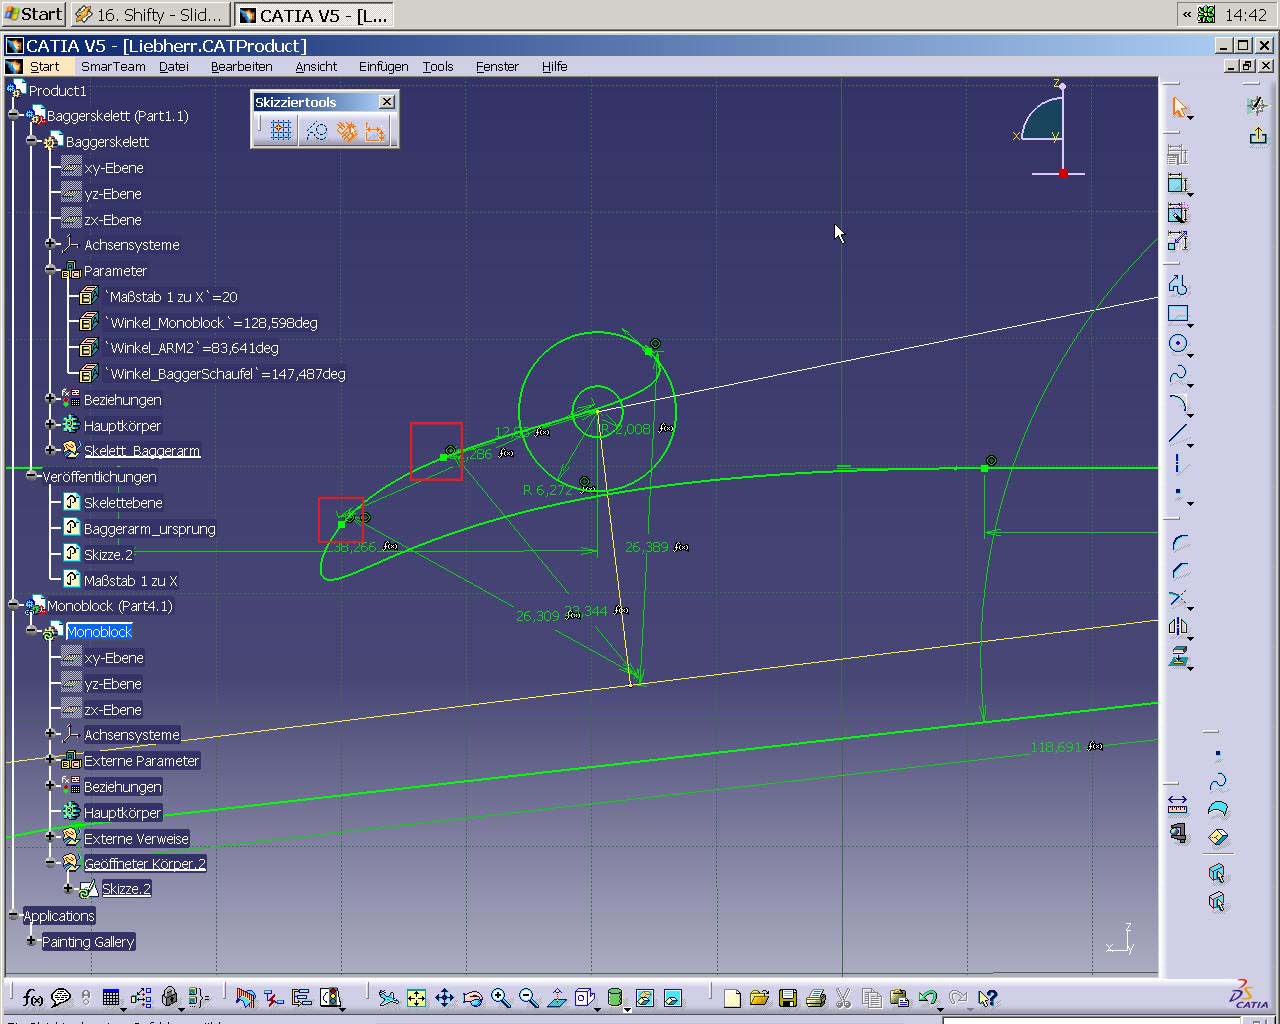Viewport: 1280px width, 1024px height.
Task: Expand the Painting Gallery node
Action: [x=32, y=941]
